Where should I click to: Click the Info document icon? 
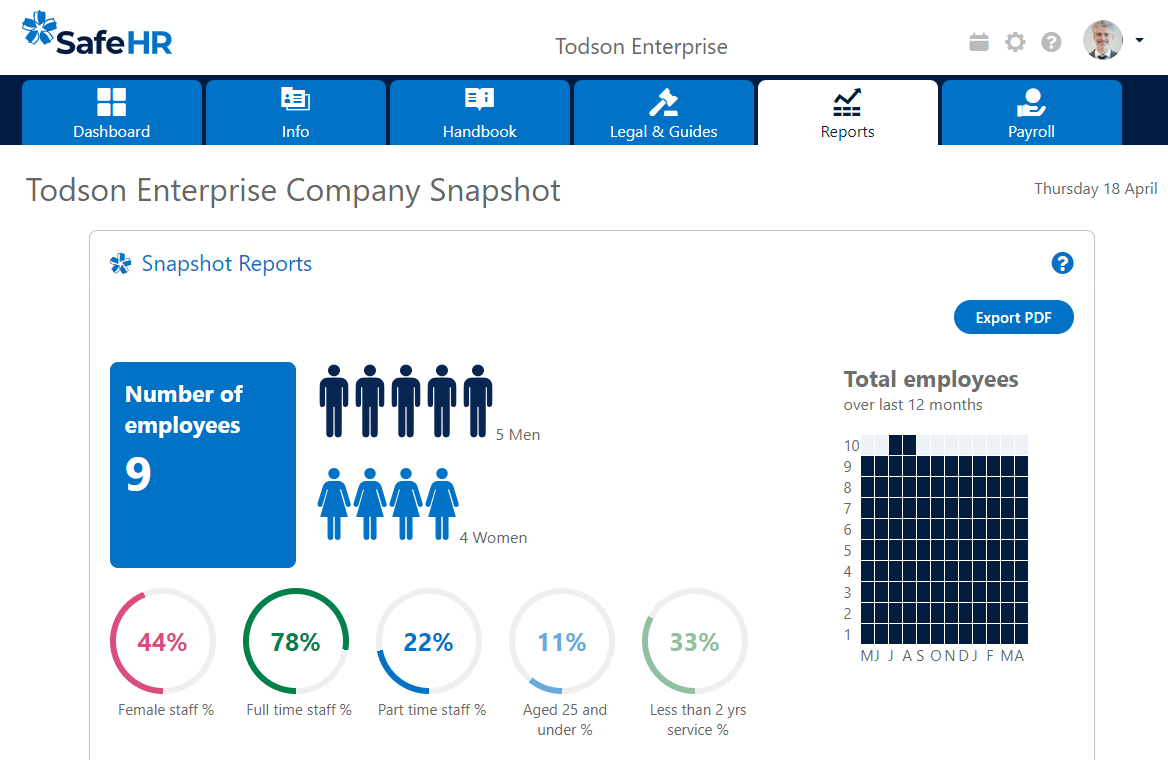coord(295,99)
